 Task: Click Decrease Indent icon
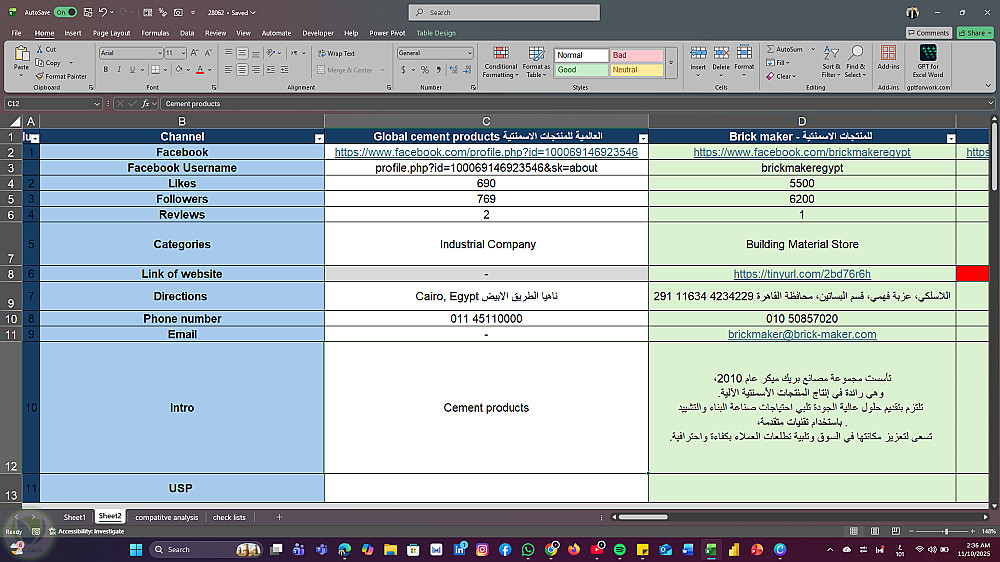click(x=270, y=70)
